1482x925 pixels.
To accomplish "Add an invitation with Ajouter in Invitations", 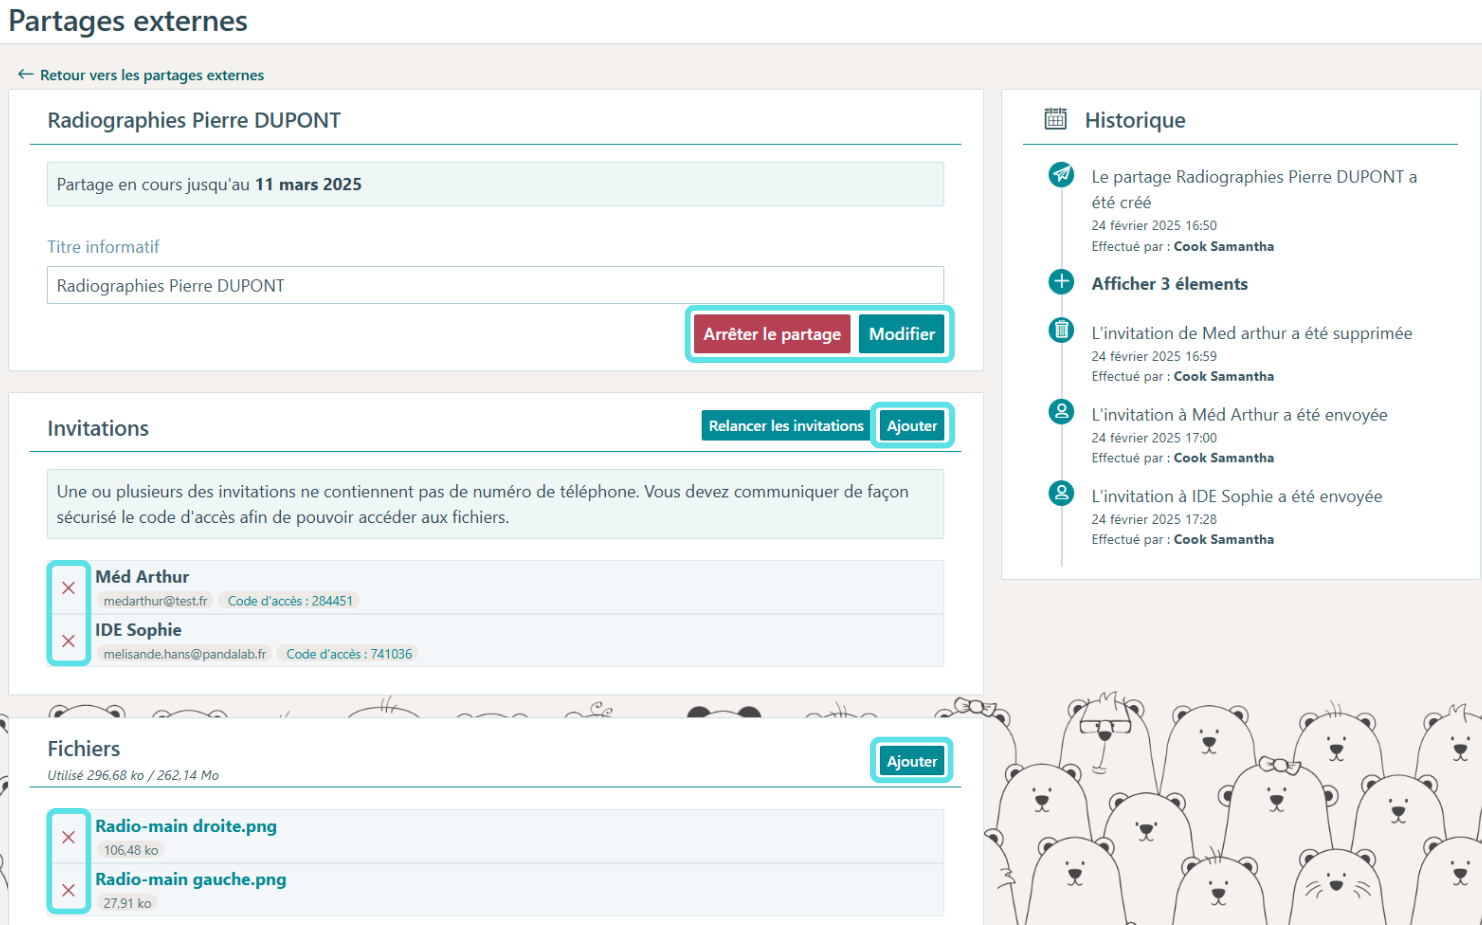I will (912, 426).
